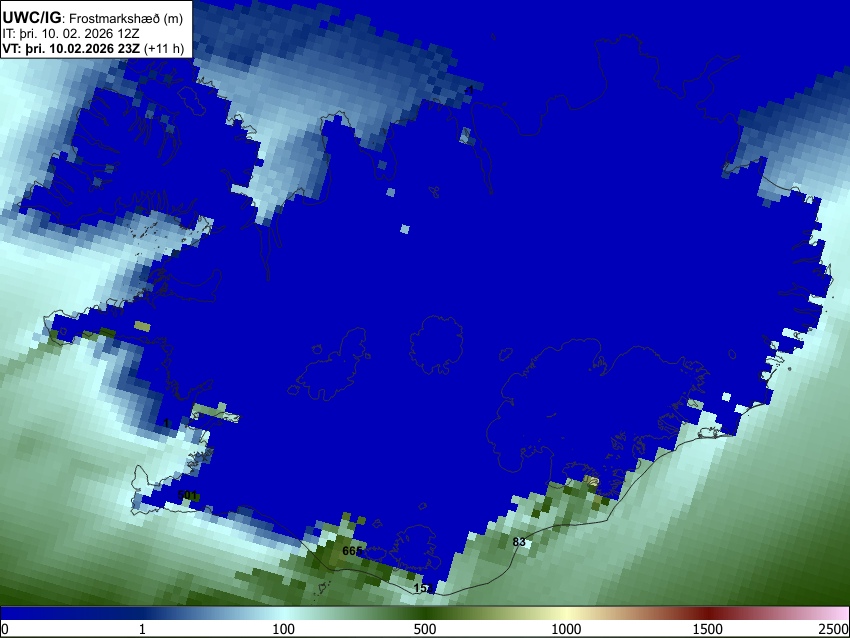Click the color scale label '0'
The image size is (850, 638).
(5, 629)
